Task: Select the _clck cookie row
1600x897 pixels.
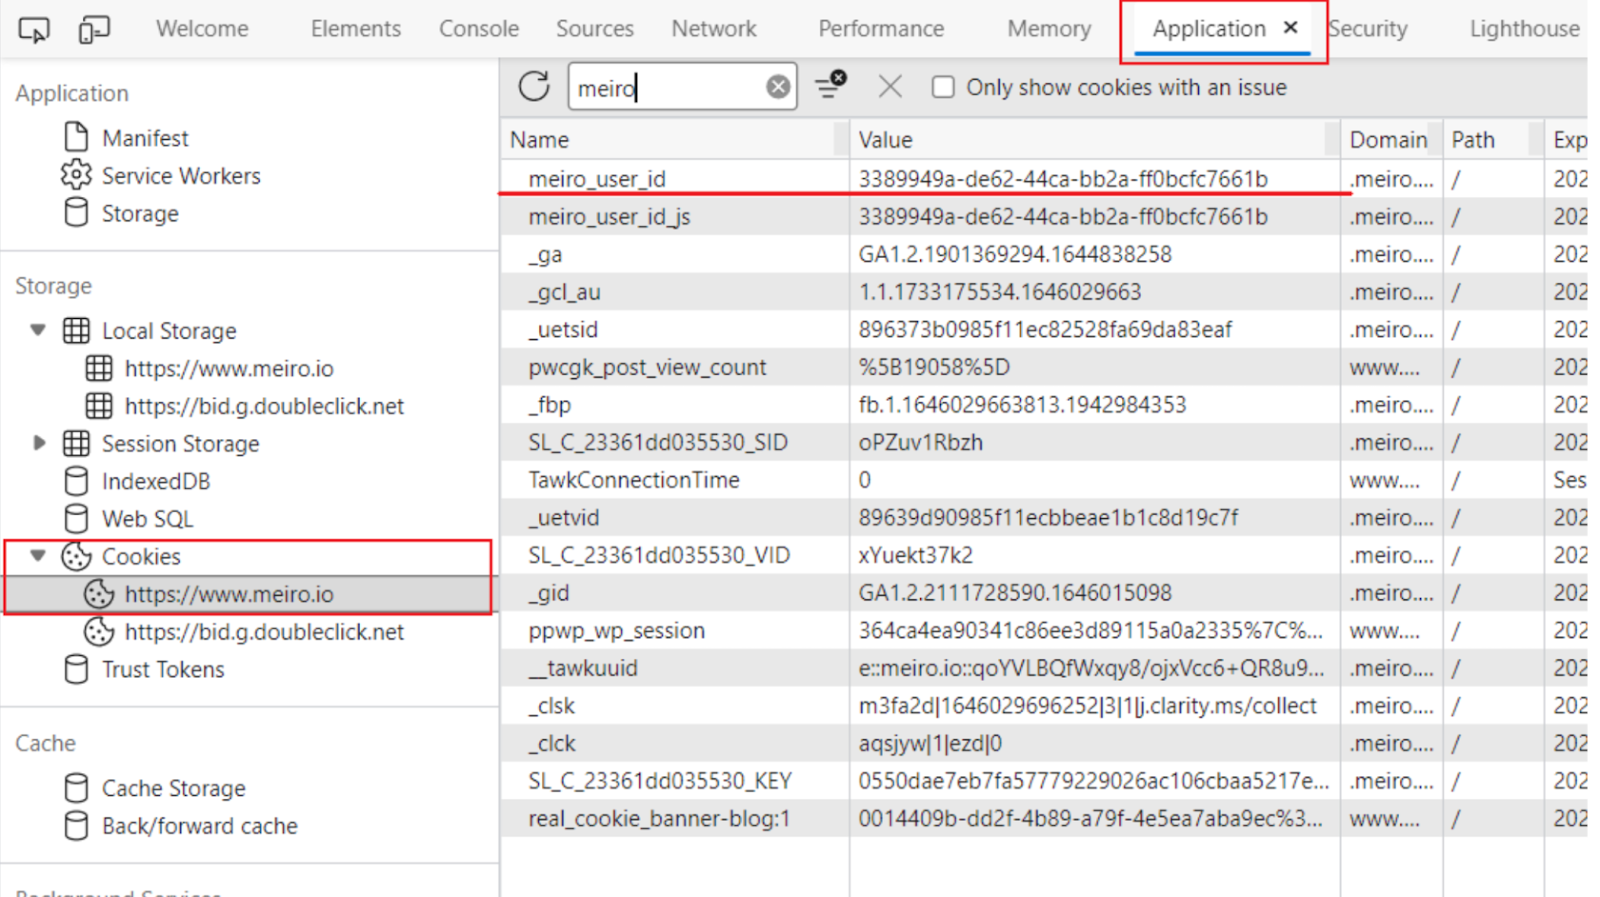Action: (1043, 744)
